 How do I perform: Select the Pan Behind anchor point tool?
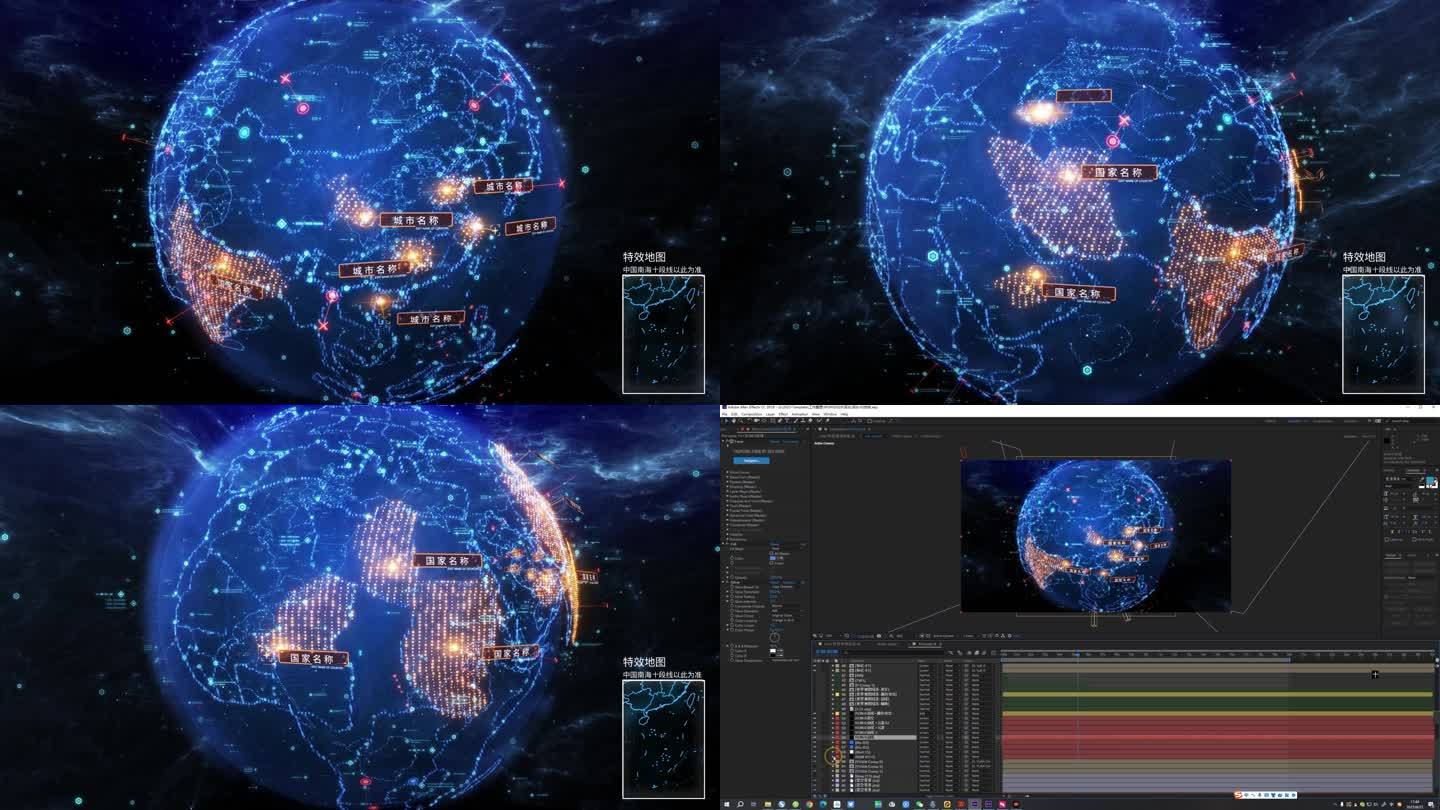coord(765,421)
